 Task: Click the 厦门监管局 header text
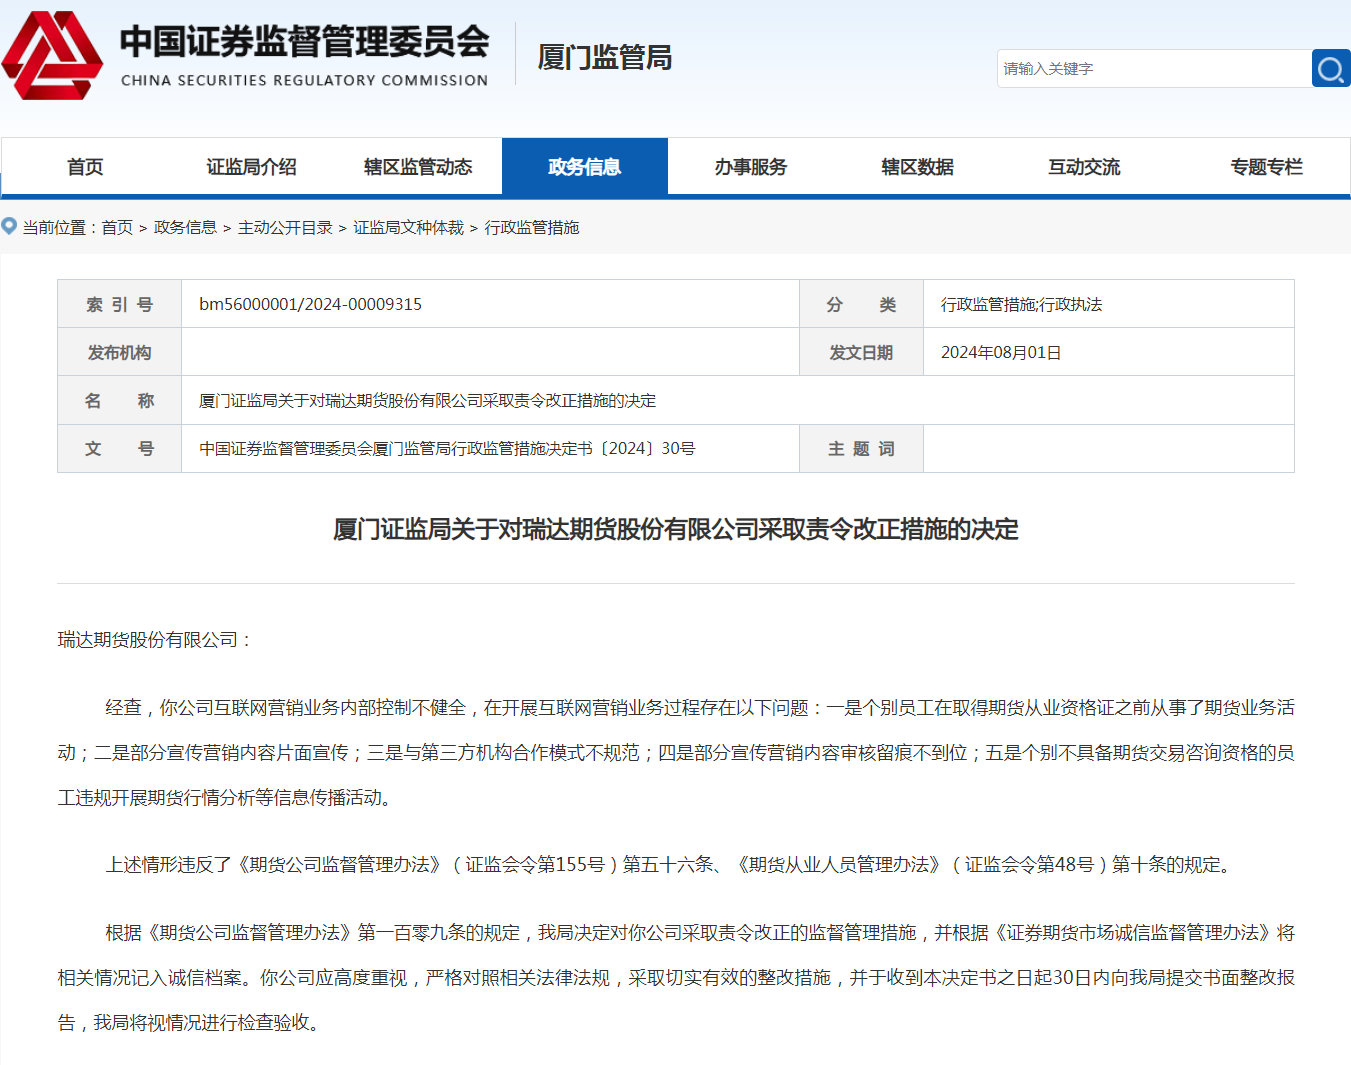(x=604, y=57)
